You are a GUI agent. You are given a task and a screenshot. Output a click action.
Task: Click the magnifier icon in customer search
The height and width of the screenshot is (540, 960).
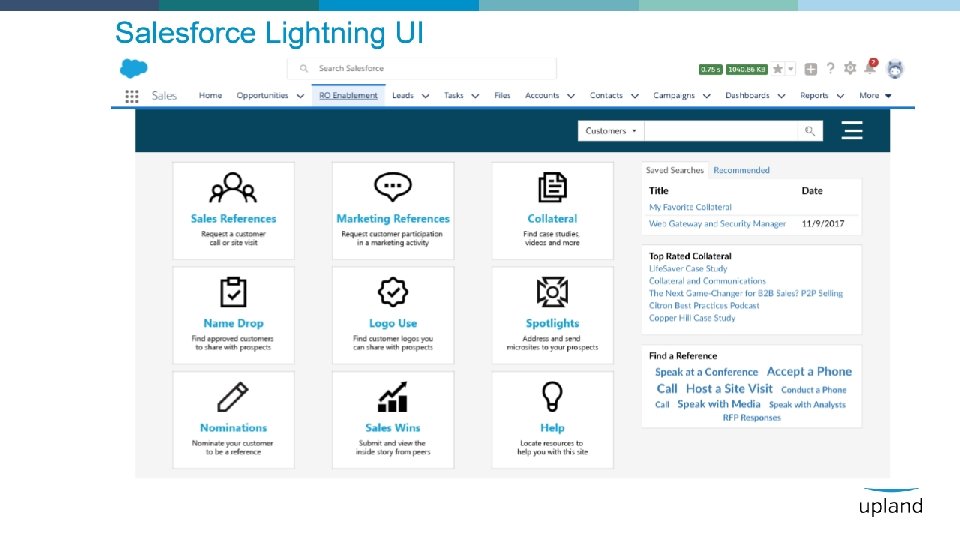(810, 131)
